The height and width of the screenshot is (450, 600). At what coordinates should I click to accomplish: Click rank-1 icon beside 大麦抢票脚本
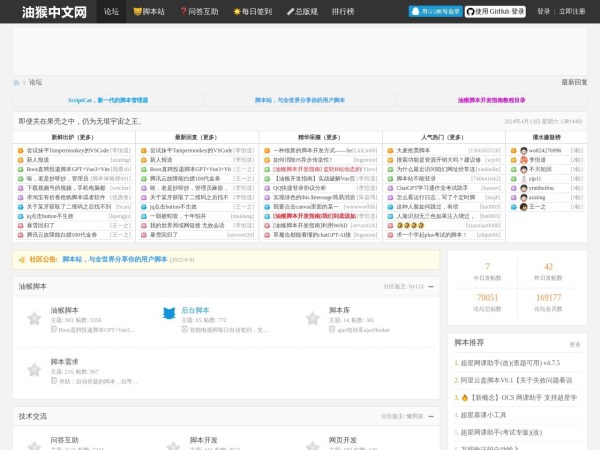(390, 150)
